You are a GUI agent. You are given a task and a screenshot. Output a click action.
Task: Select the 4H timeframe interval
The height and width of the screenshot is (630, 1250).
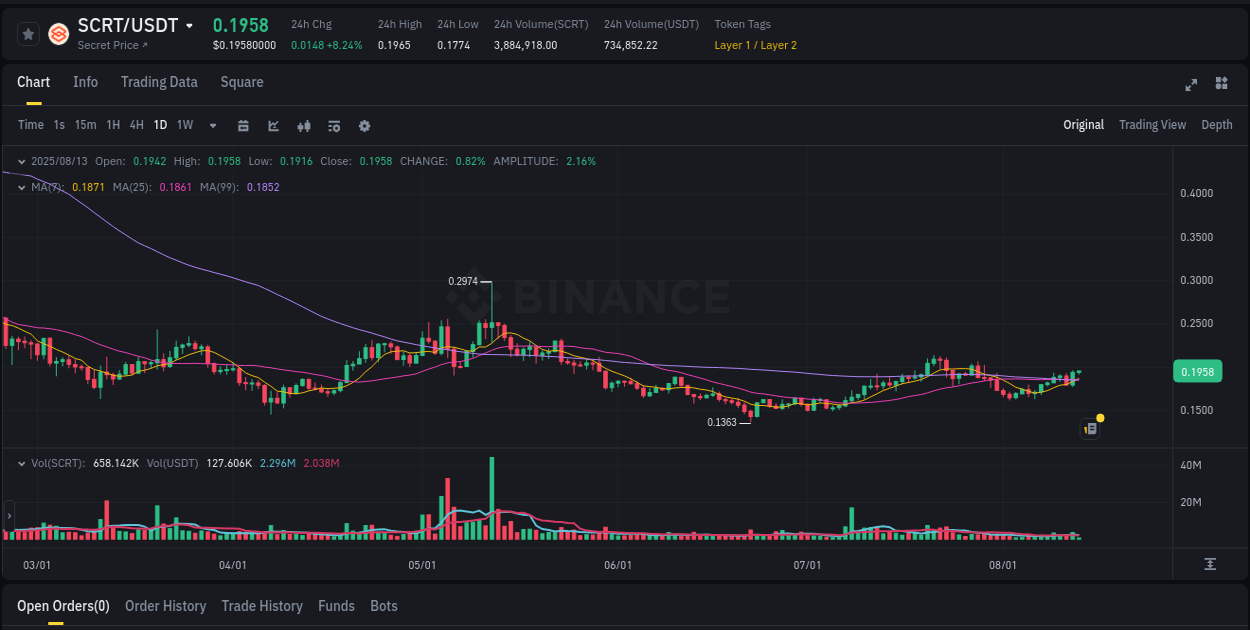pos(136,126)
